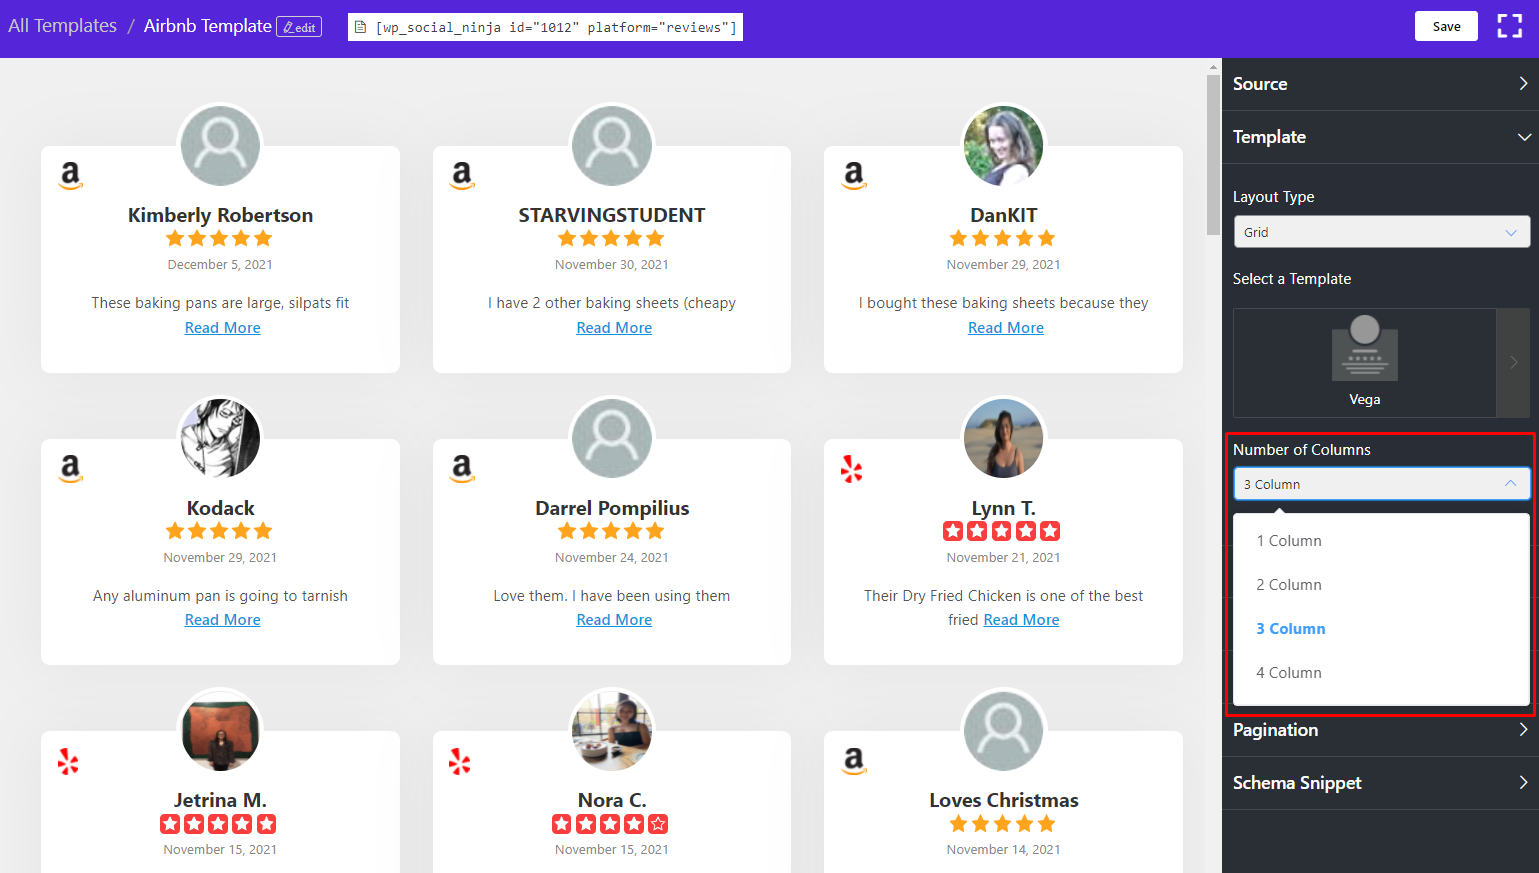Click the fullscreen icon in top bar

(x=1509, y=27)
